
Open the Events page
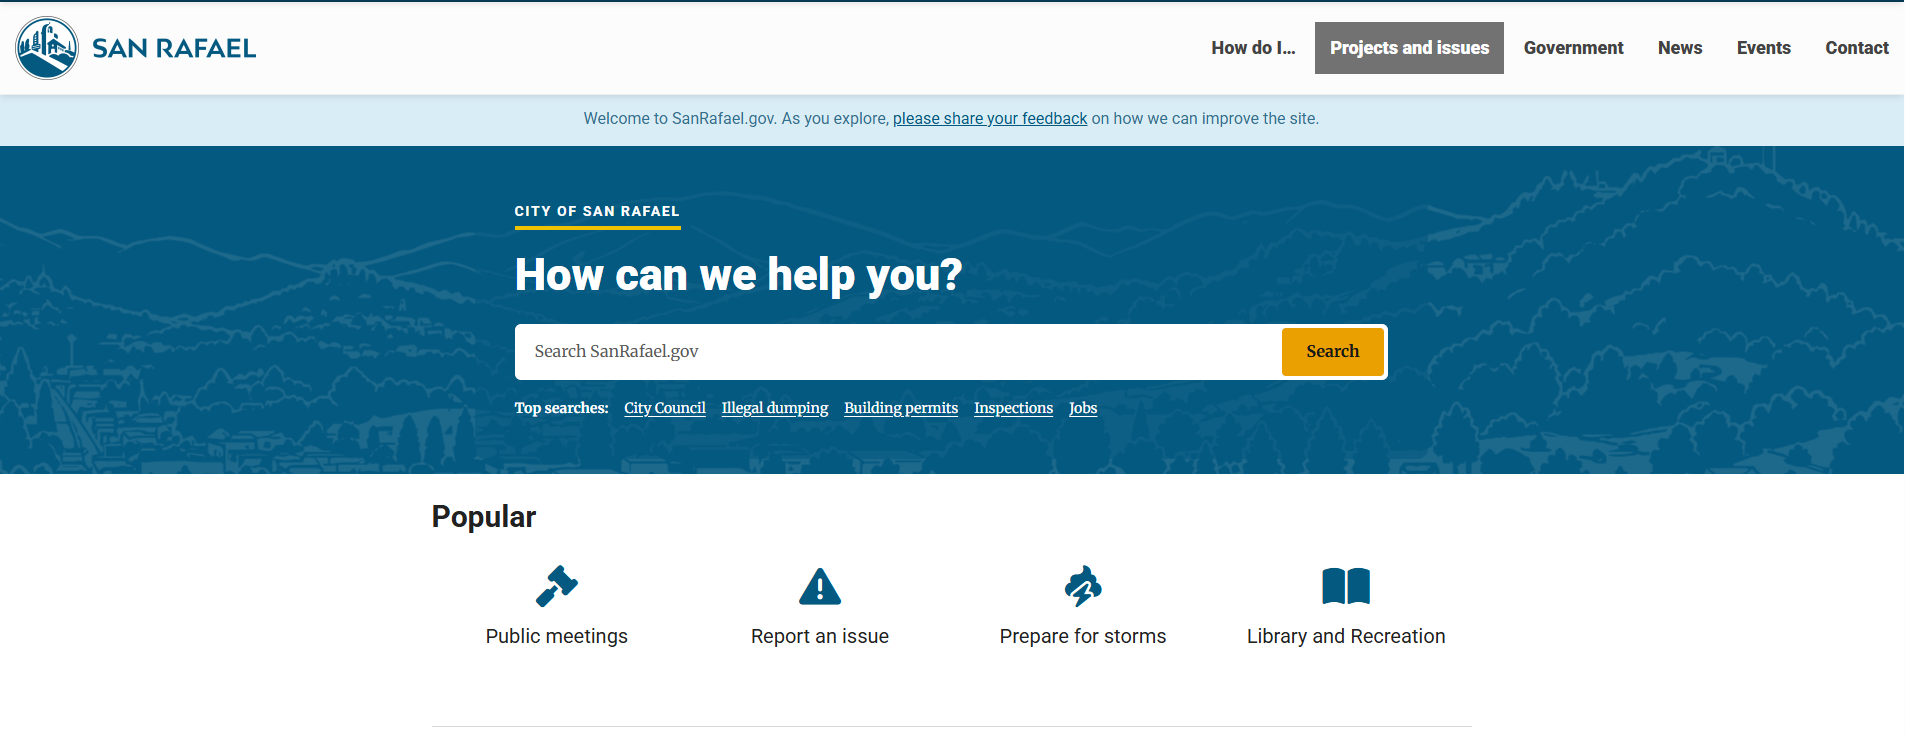1764,48
